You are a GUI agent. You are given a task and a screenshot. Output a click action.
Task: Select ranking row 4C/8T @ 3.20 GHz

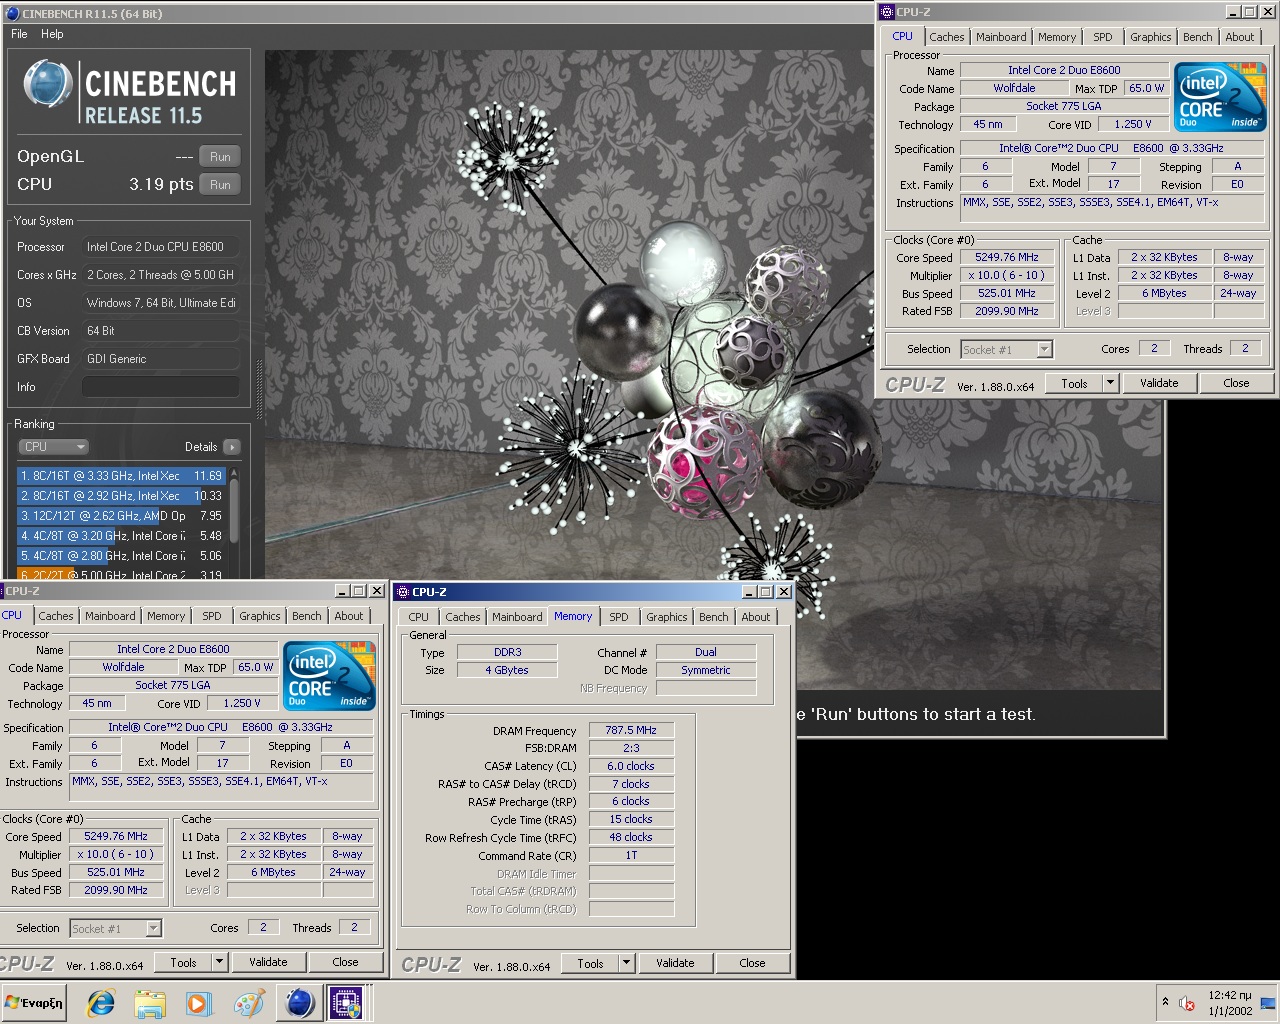(x=121, y=536)
